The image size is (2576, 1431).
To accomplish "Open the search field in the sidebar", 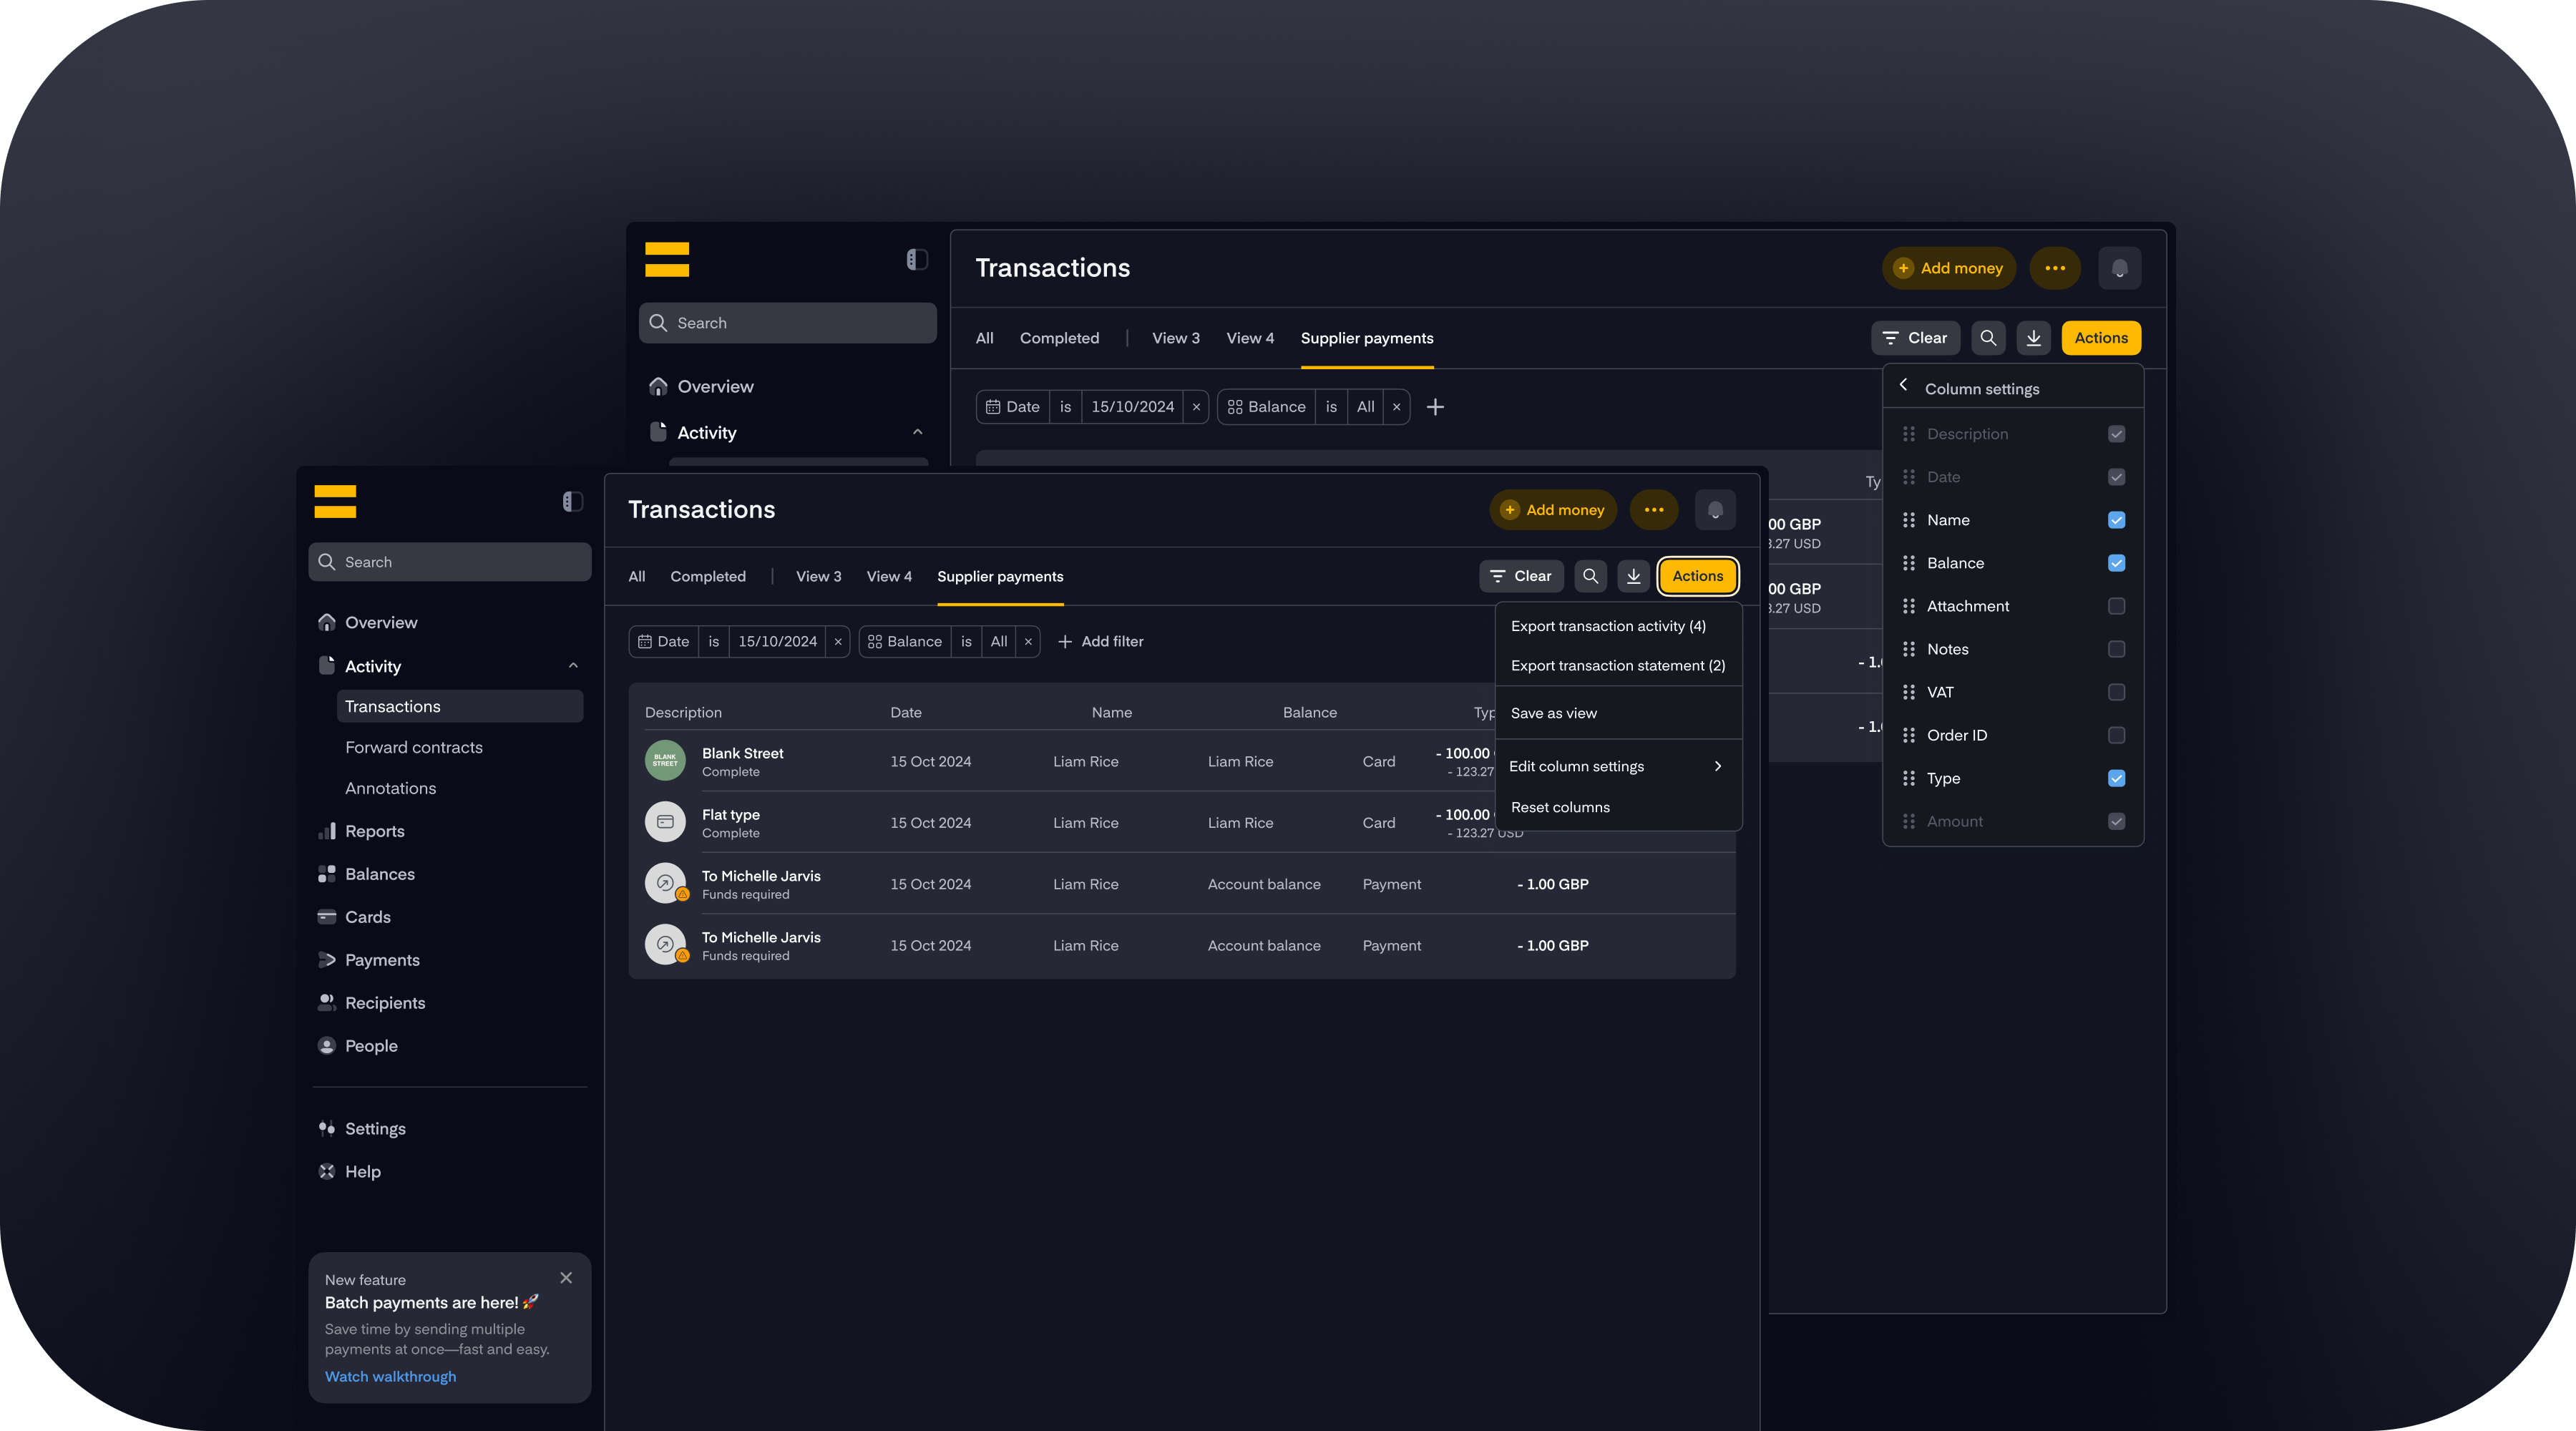I will click(x=449, y=561).
